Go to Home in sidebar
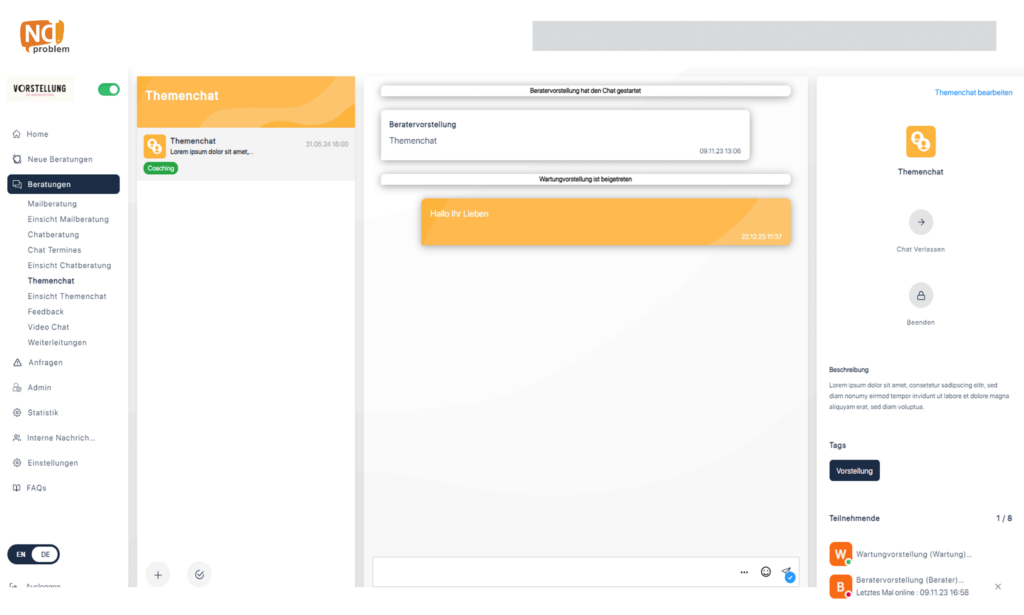The height and width of the screenshot is (615, 1024). click(x=37, y=134)
